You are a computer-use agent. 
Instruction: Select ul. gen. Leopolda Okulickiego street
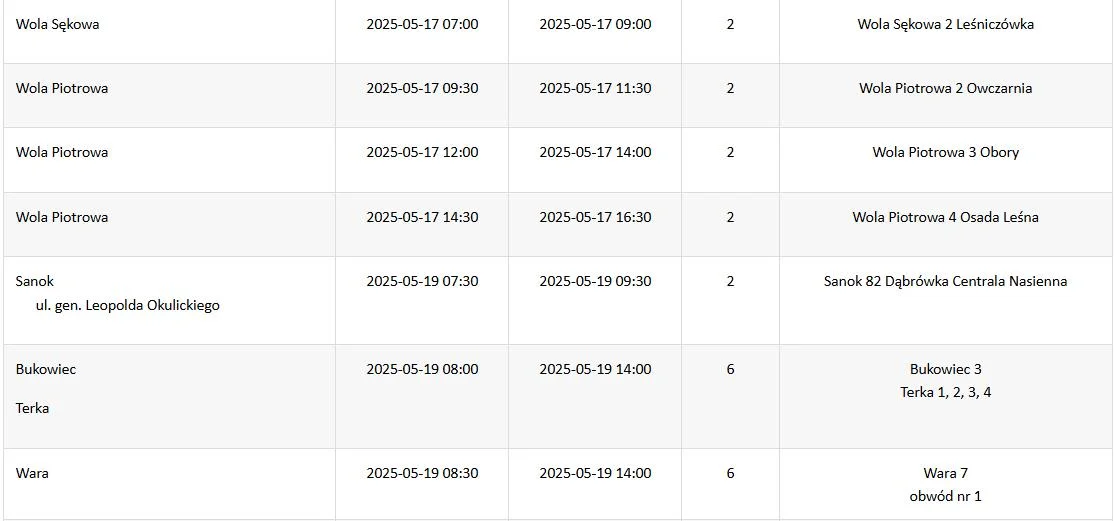(128, 306)
